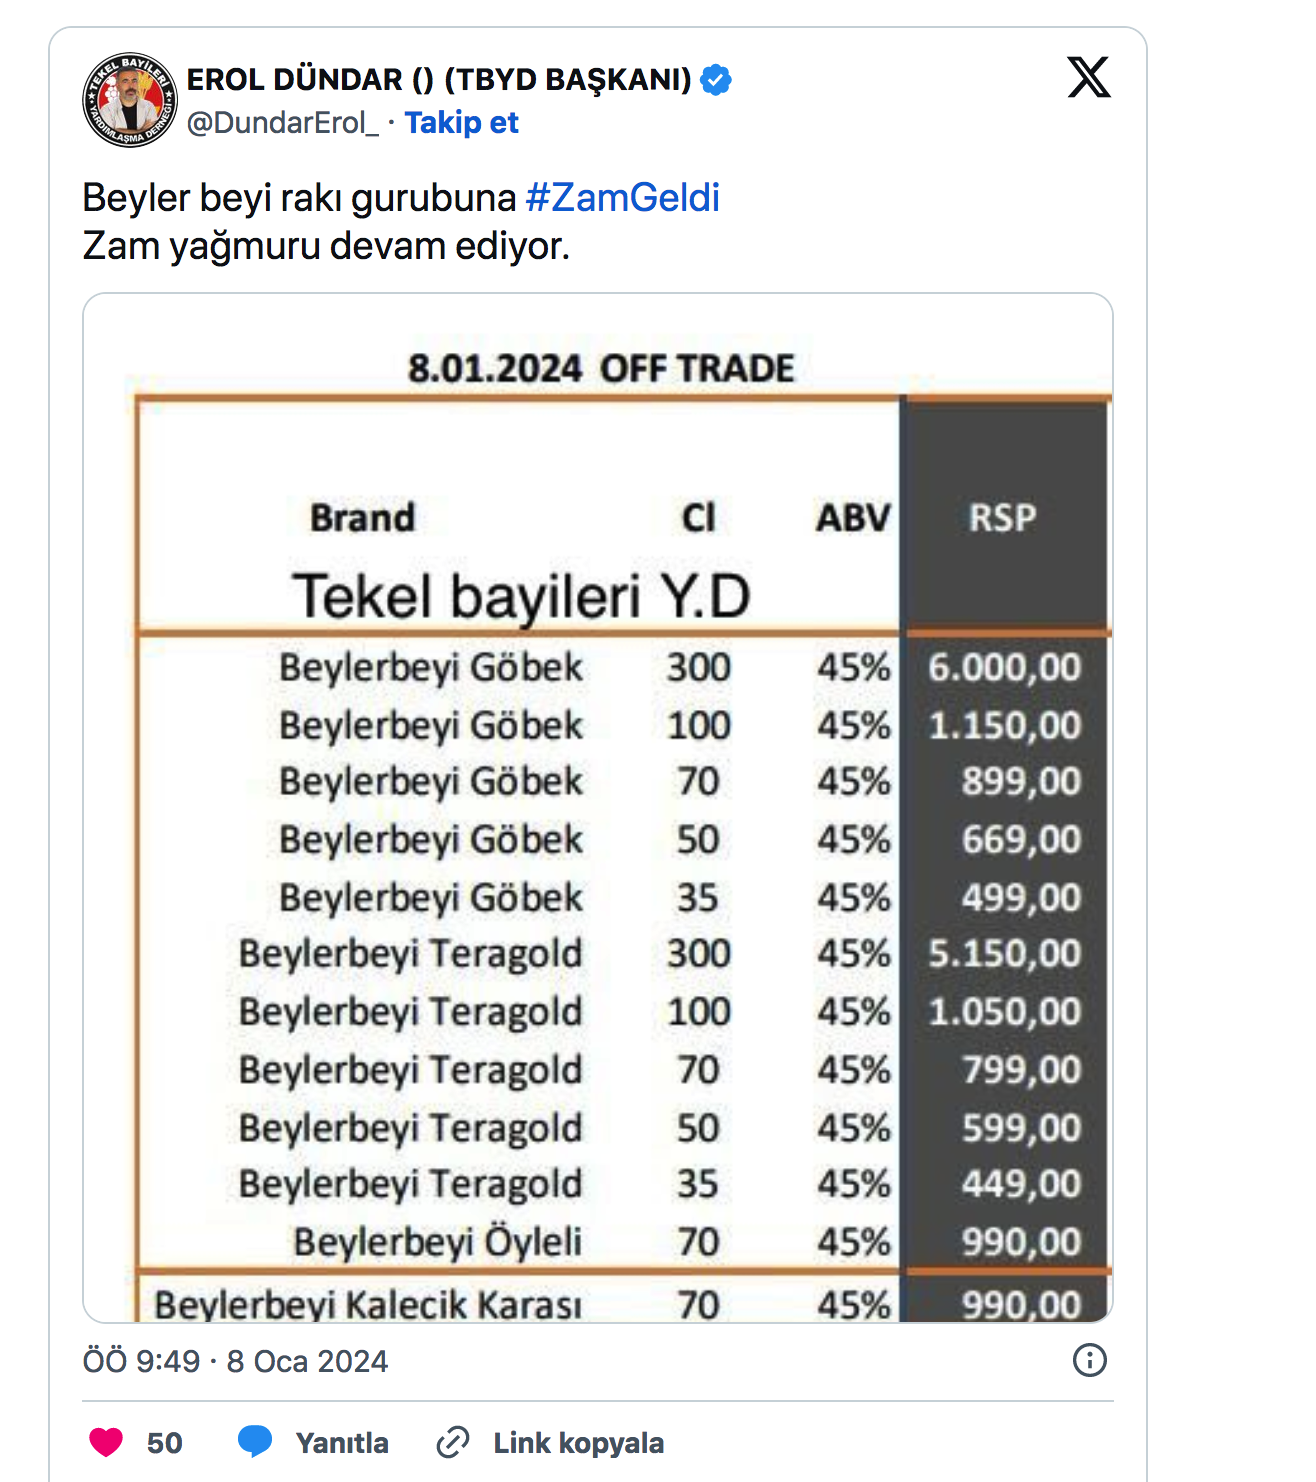Click the Yanıtla reply button
This screenshot has height=1482, width=1316.
coord(342,1443)
